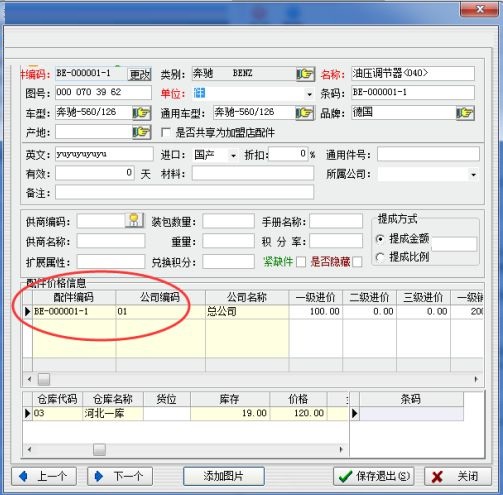Select the 100.00 一级进价 cell
The height and width of the screenshot is (495, 503).
(316, 312)
